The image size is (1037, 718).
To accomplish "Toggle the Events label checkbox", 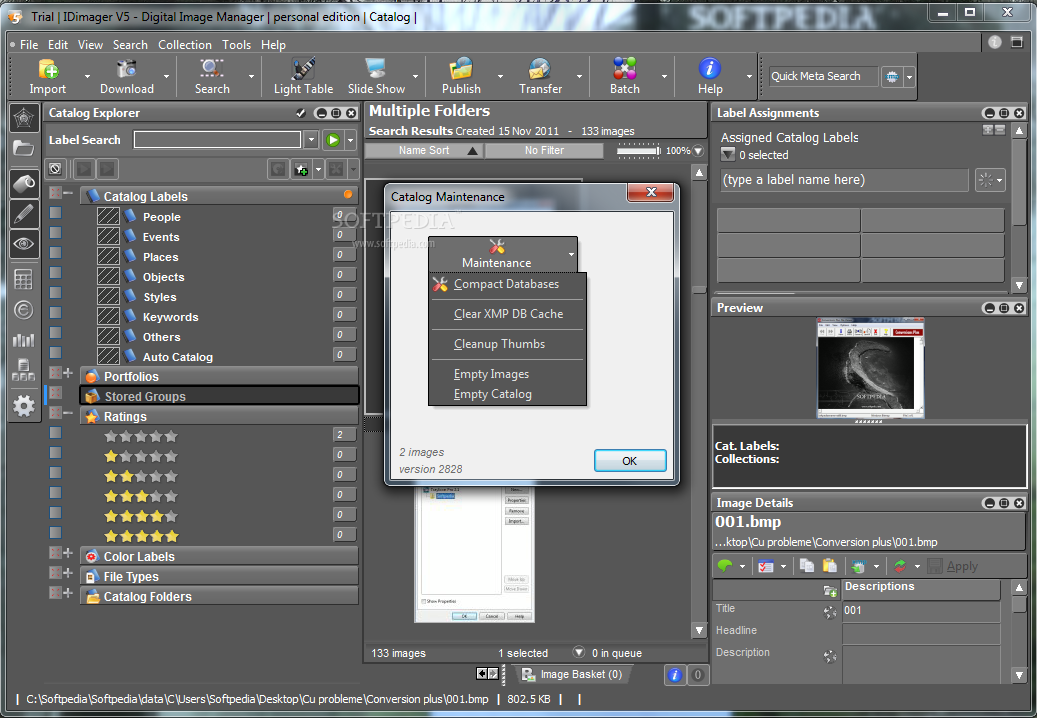I will click(x=56, y=233).
